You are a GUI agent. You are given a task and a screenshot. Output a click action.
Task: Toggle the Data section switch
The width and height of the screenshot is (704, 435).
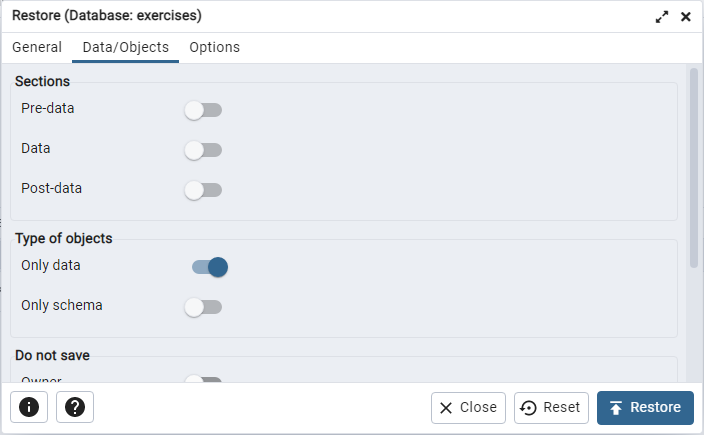(x=203, y=150)
